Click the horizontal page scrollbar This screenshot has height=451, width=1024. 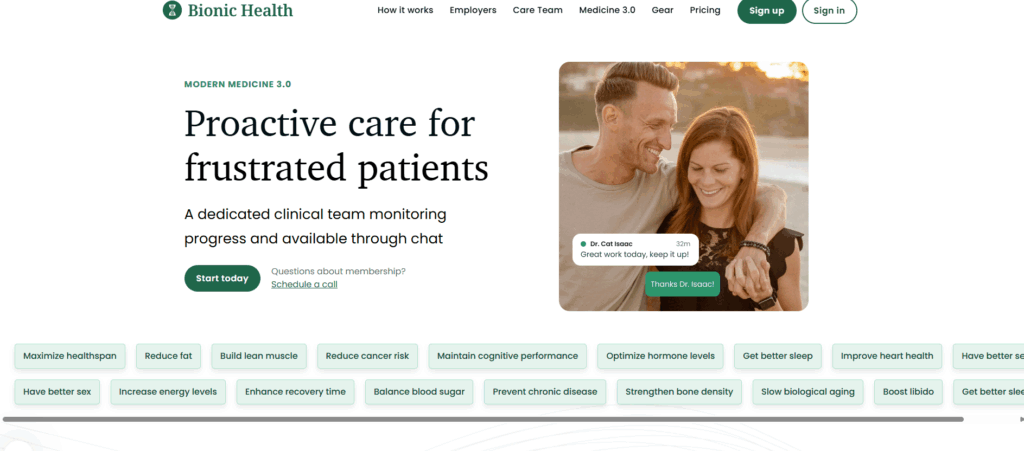483,419
